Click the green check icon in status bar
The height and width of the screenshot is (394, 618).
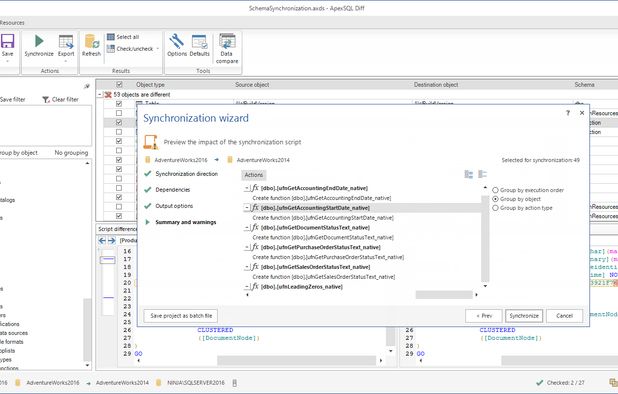[540, 383]
